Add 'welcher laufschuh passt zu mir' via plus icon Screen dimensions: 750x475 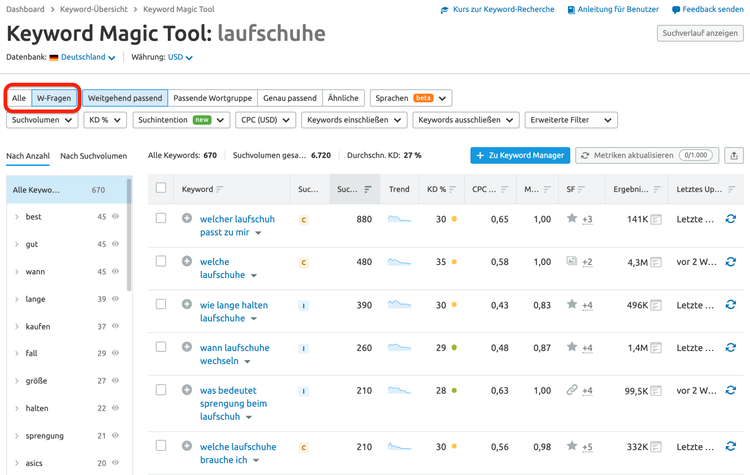tap(187, 218)
